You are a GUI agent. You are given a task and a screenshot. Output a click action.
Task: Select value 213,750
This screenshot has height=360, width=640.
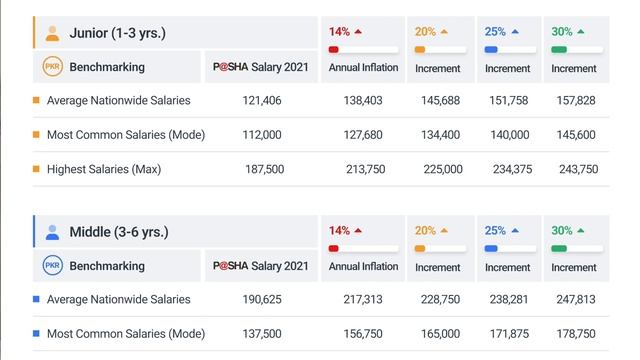click(x=366, y=169)
